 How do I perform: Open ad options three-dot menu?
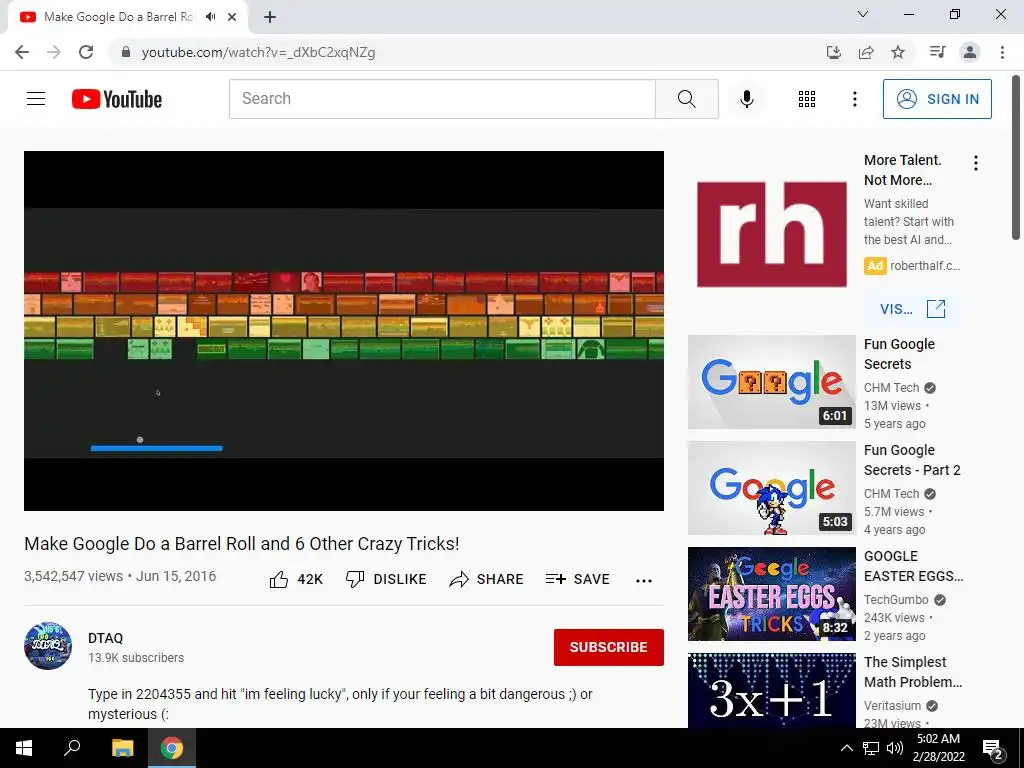pos(976,163)
